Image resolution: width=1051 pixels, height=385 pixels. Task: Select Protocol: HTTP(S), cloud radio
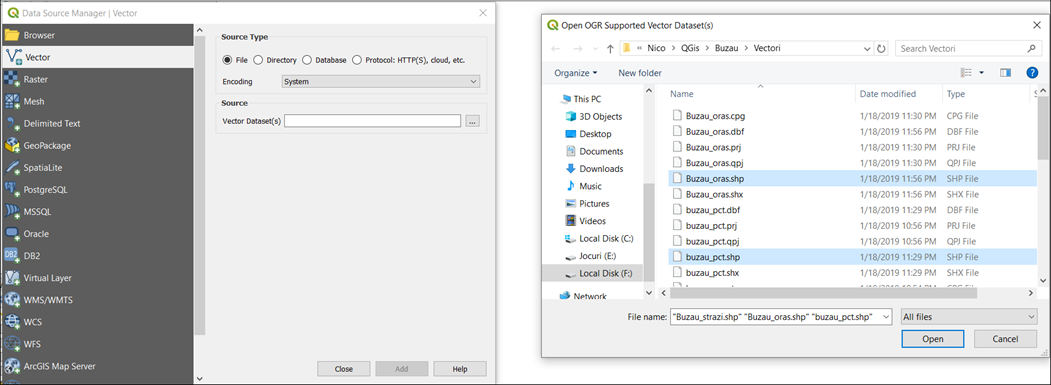357,60
